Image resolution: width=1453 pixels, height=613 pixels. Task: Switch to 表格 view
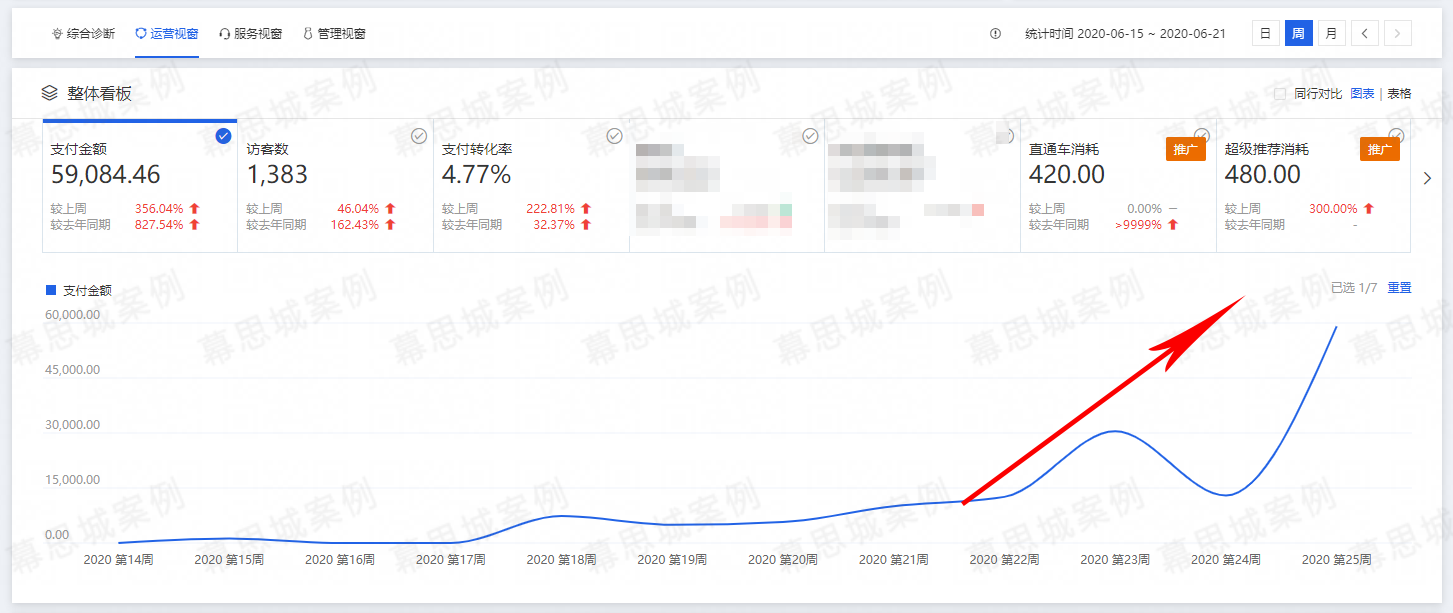point(1399,94)
